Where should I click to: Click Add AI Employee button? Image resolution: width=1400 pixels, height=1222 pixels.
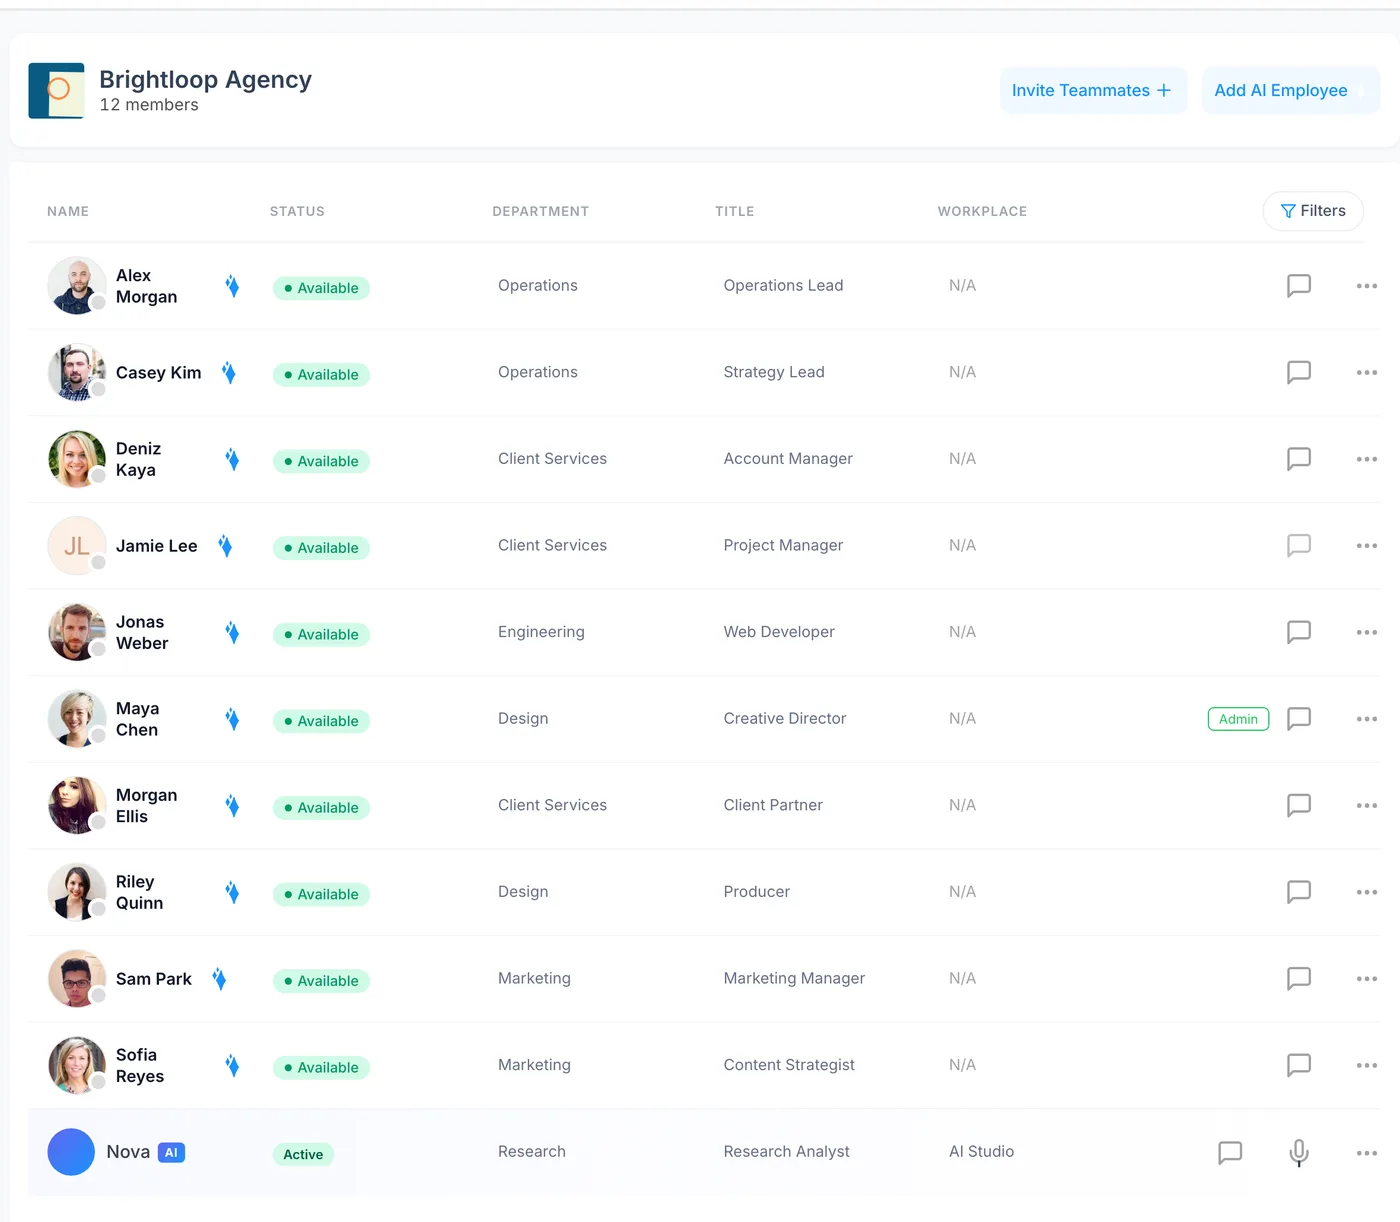pos(1290,91)
